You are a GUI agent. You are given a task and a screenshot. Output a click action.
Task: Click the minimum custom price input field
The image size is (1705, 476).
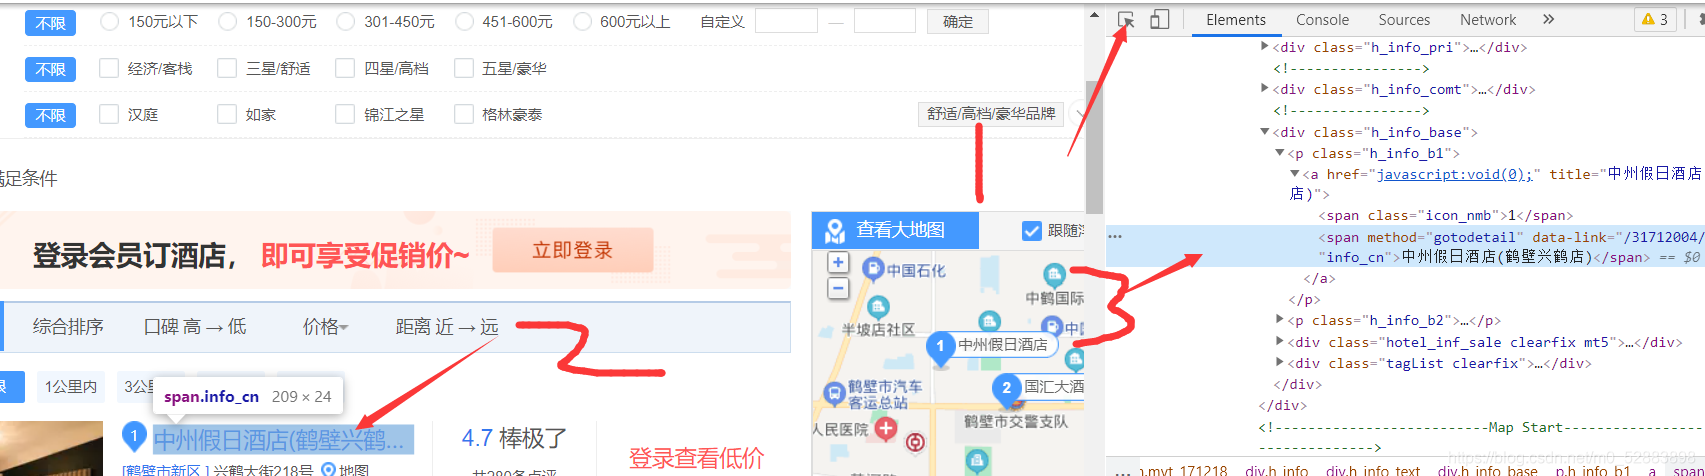(x=786, y=21)
